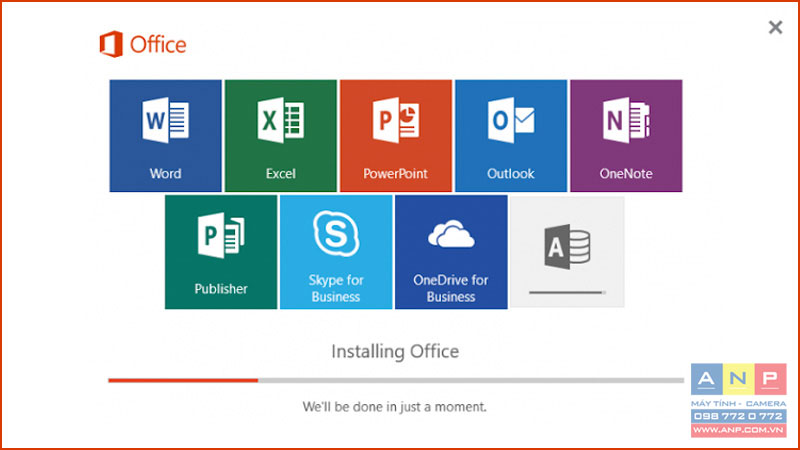Click the Access tile loading bar
800x450 pixels.
click(567, 292)
